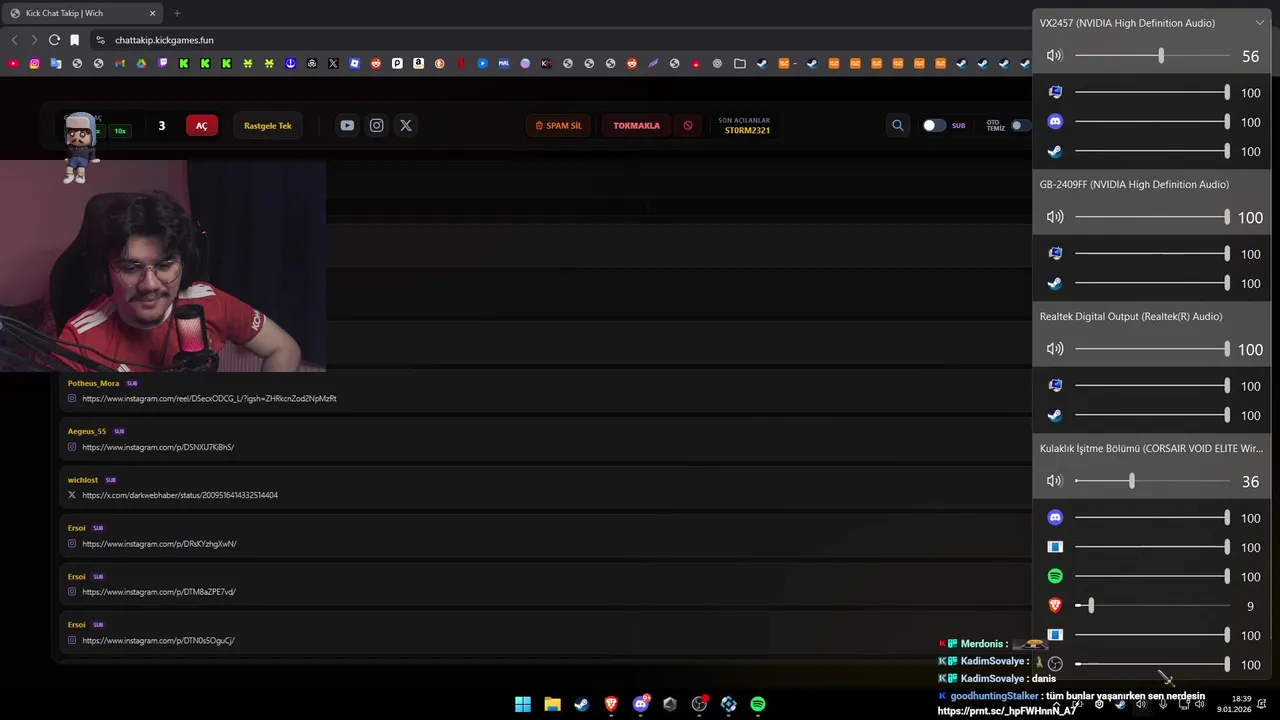Click the SPAM SİL button
The height and width of the screenshot is (720, 1280).
pos(558,125)
